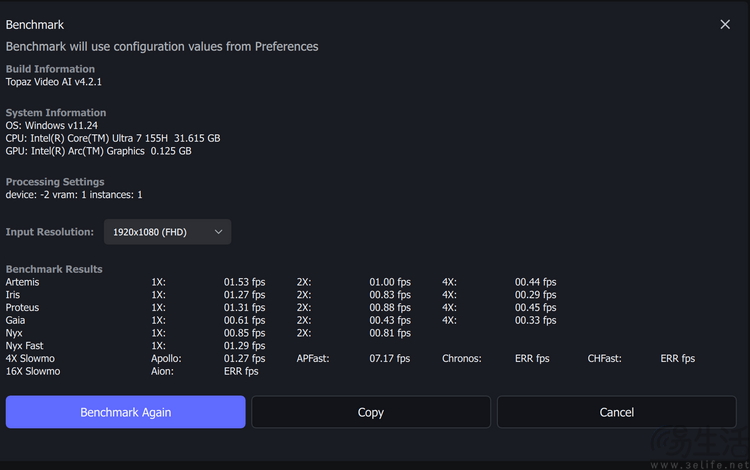
Task: Click the GPU Intel Arc Graphics line
Action: [x=99, y=151]
